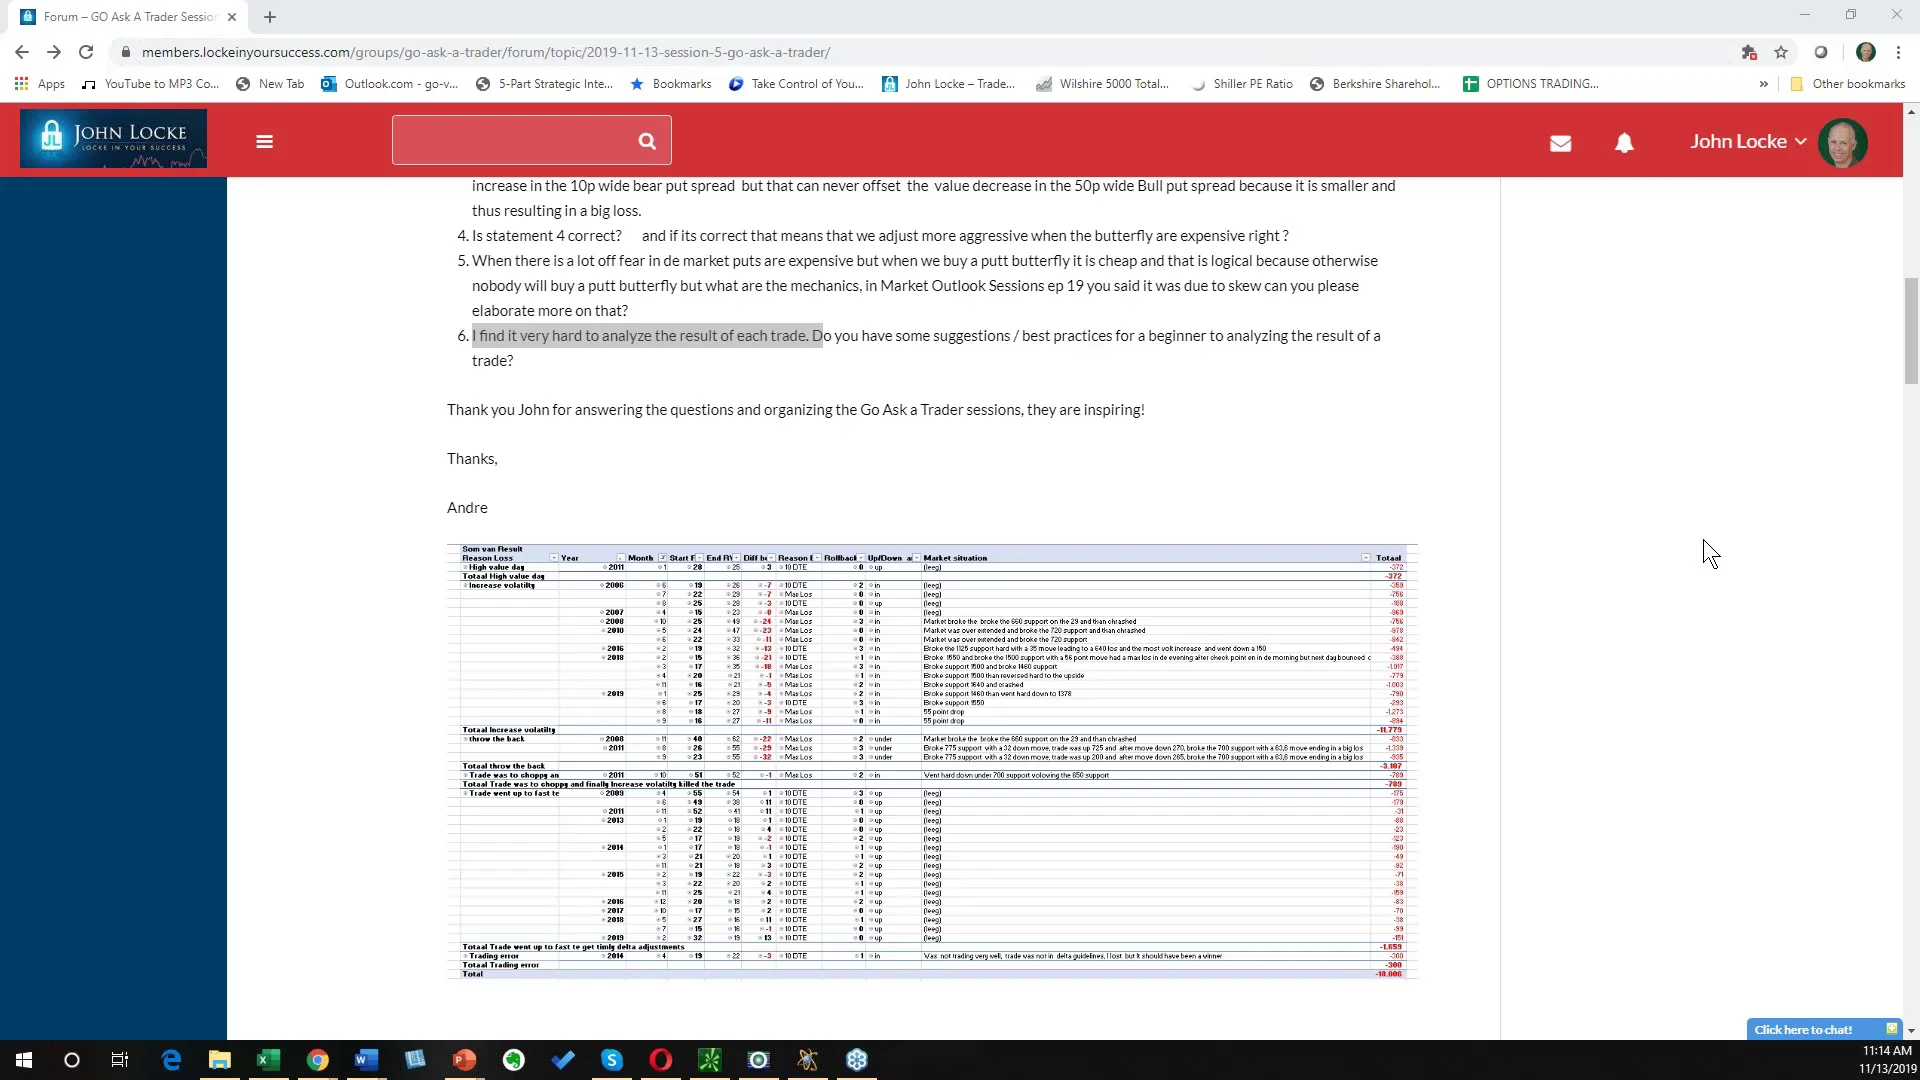This screenshot has width=1920, height=1080.
Task: Click the browser address bar
Action: pyautogui.click(x=920, y=52)
